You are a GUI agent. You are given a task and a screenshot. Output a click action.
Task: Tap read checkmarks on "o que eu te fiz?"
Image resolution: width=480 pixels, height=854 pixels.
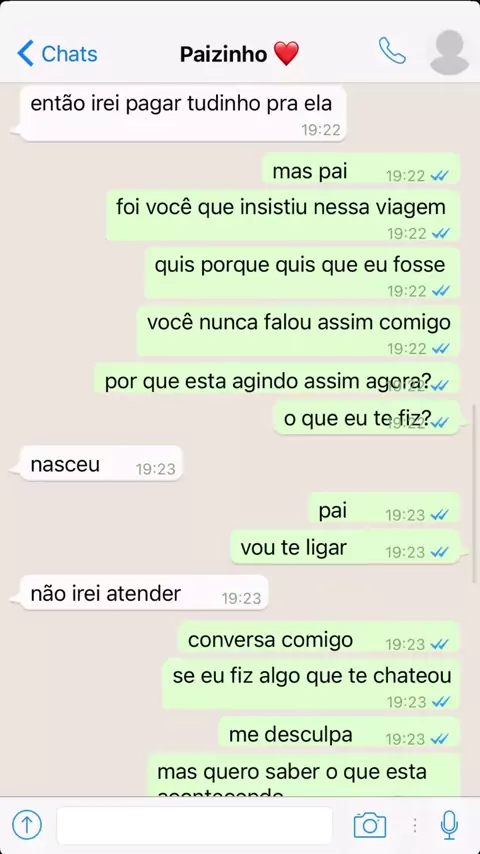[440, 422]
